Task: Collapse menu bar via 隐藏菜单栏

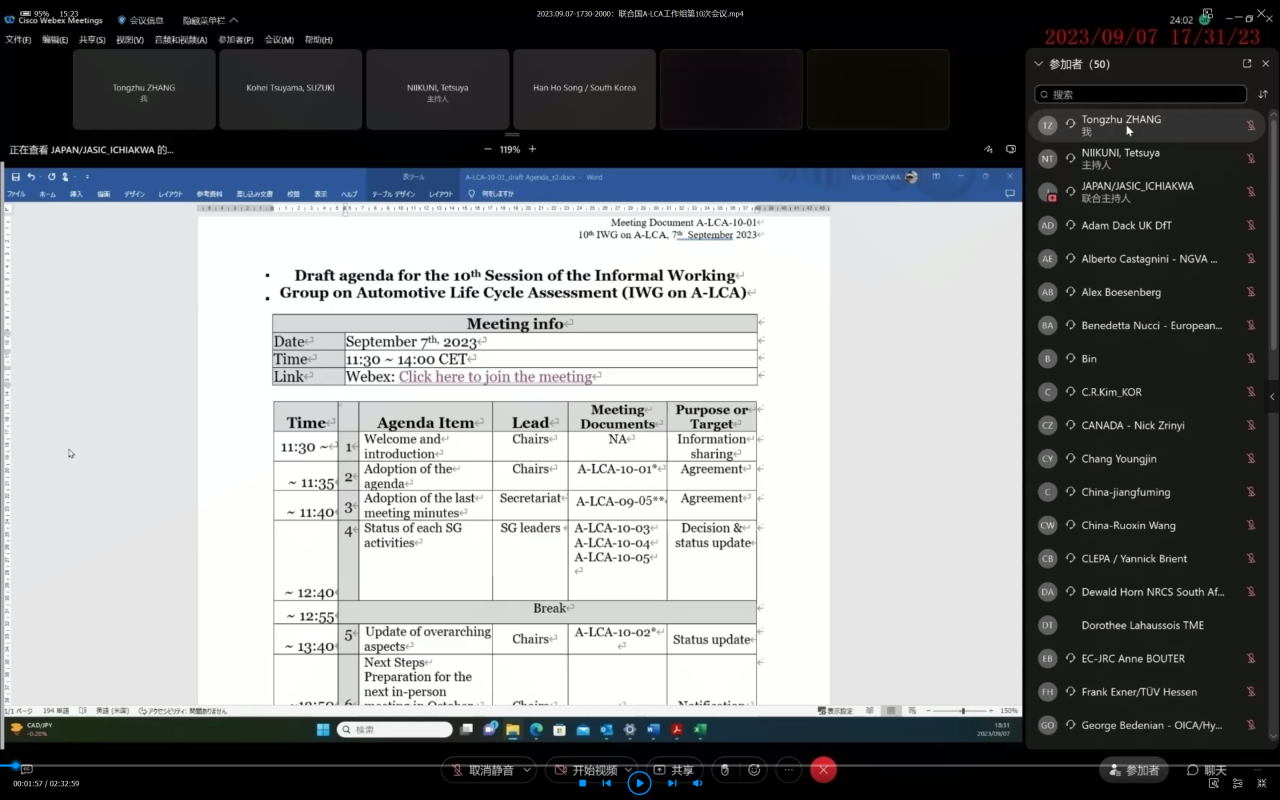Action: tap(210, 20)
